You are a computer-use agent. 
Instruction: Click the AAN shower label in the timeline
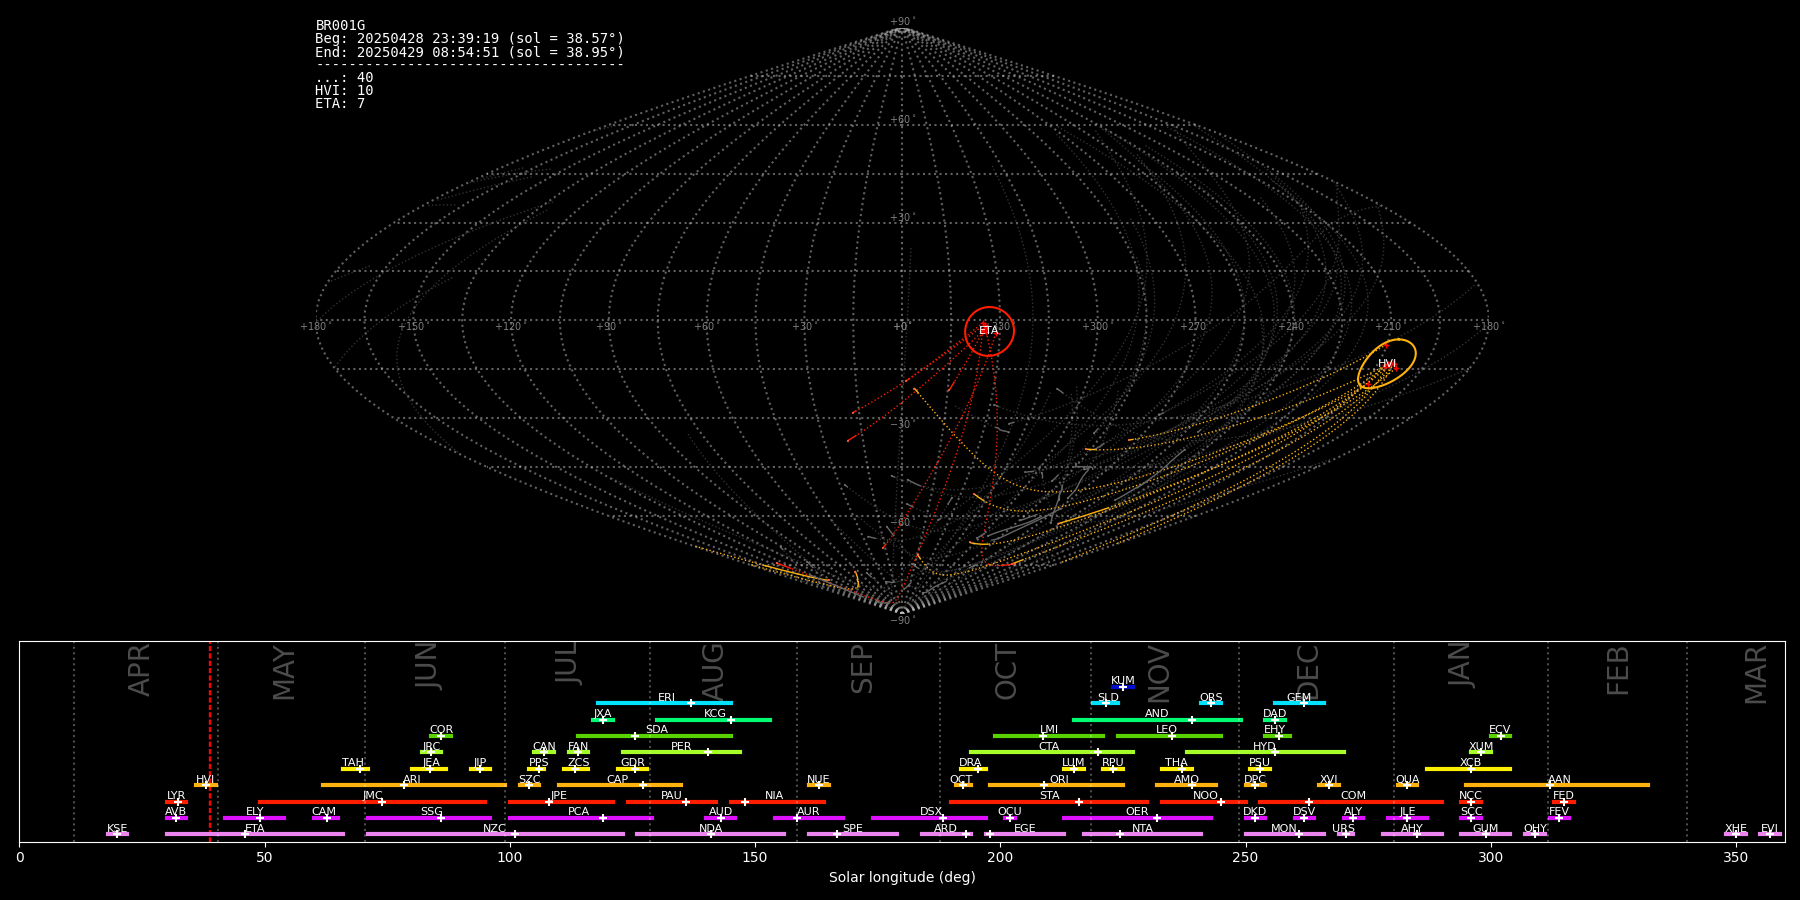(x=1559, y=780)
